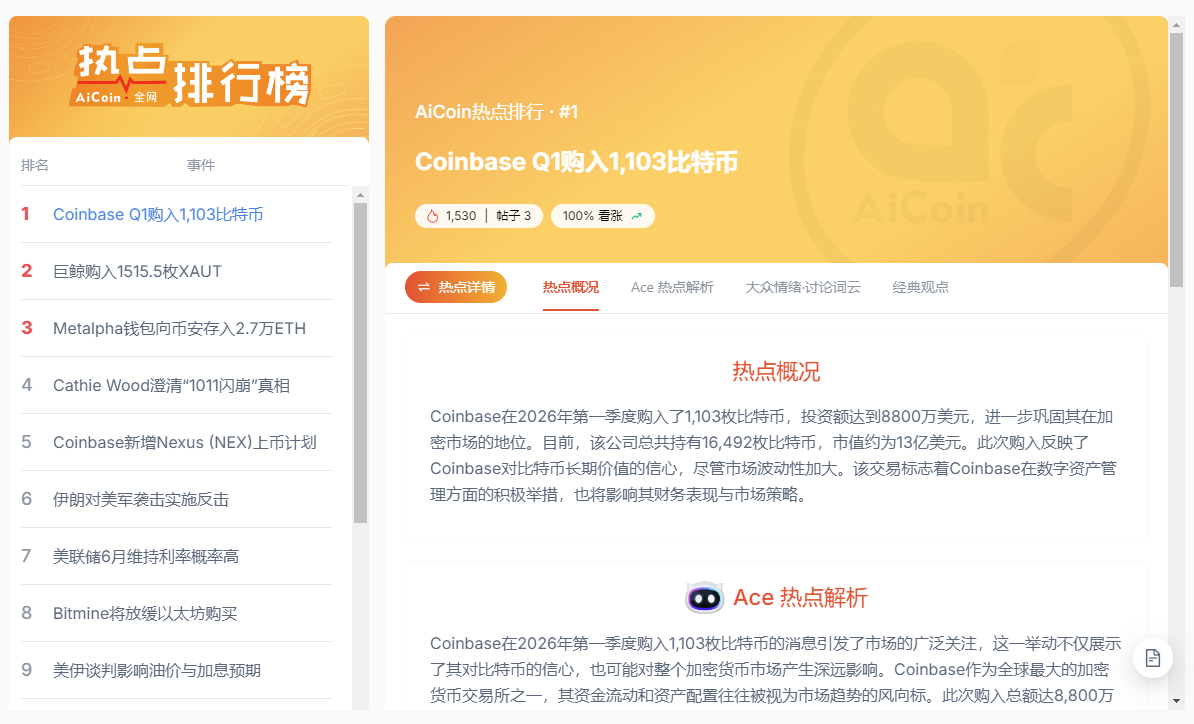Viewport: 1194px width, 724px height.
Task: Click the main page scroll-up arrow
Action: [x=1176, y=25]
